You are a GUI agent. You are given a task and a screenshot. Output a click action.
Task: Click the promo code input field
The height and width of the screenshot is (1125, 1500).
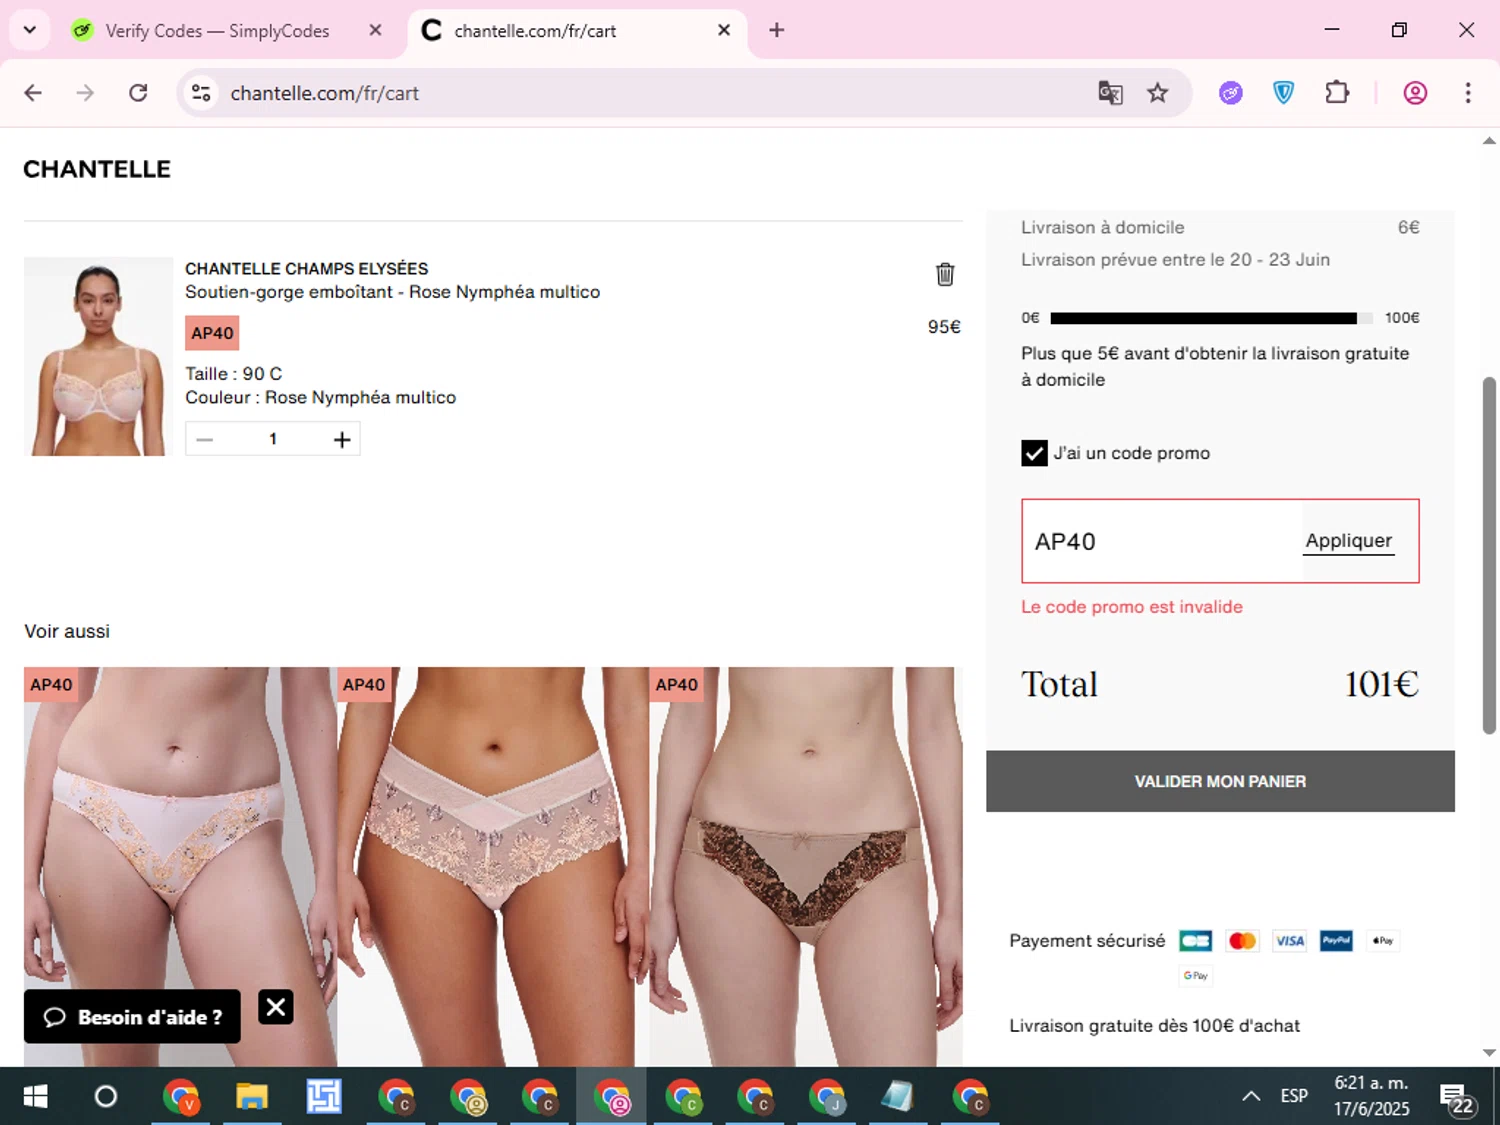[x=1162, y=541]
